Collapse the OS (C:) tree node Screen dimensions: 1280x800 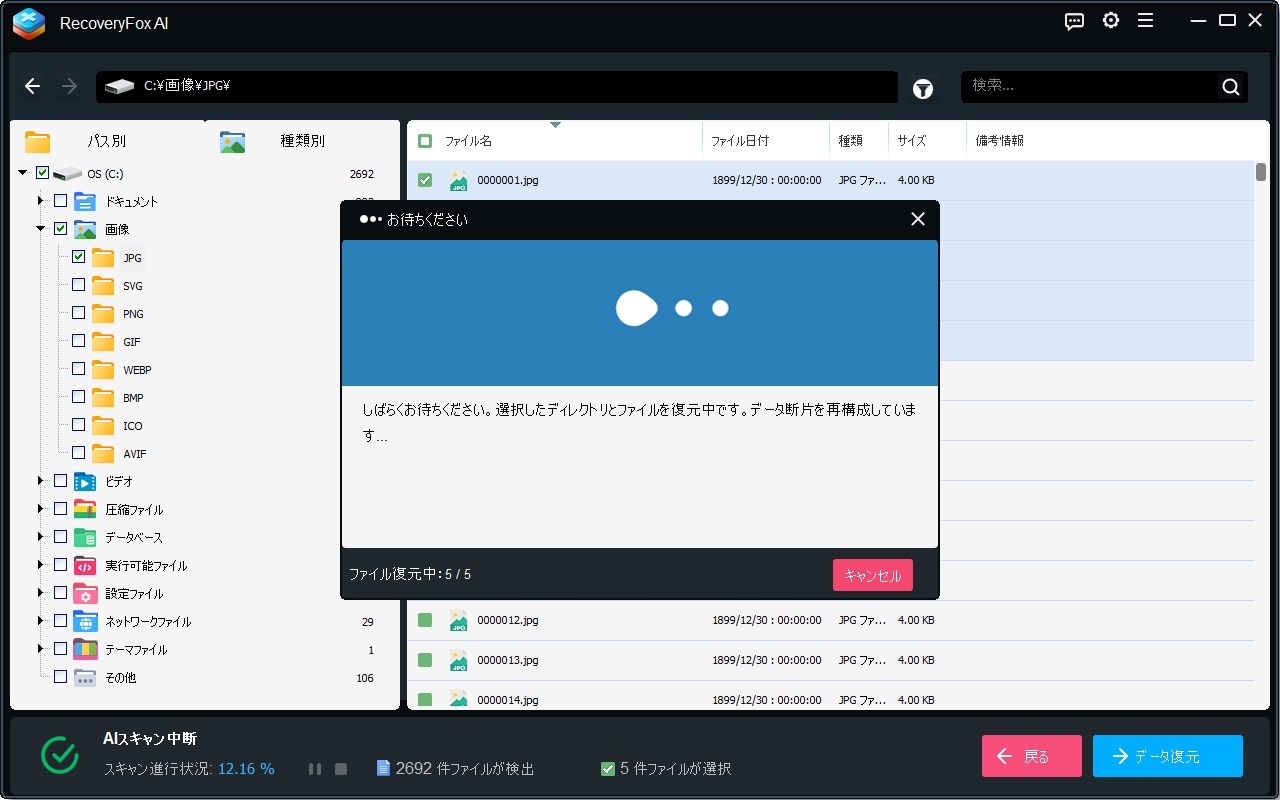point(22,172)
